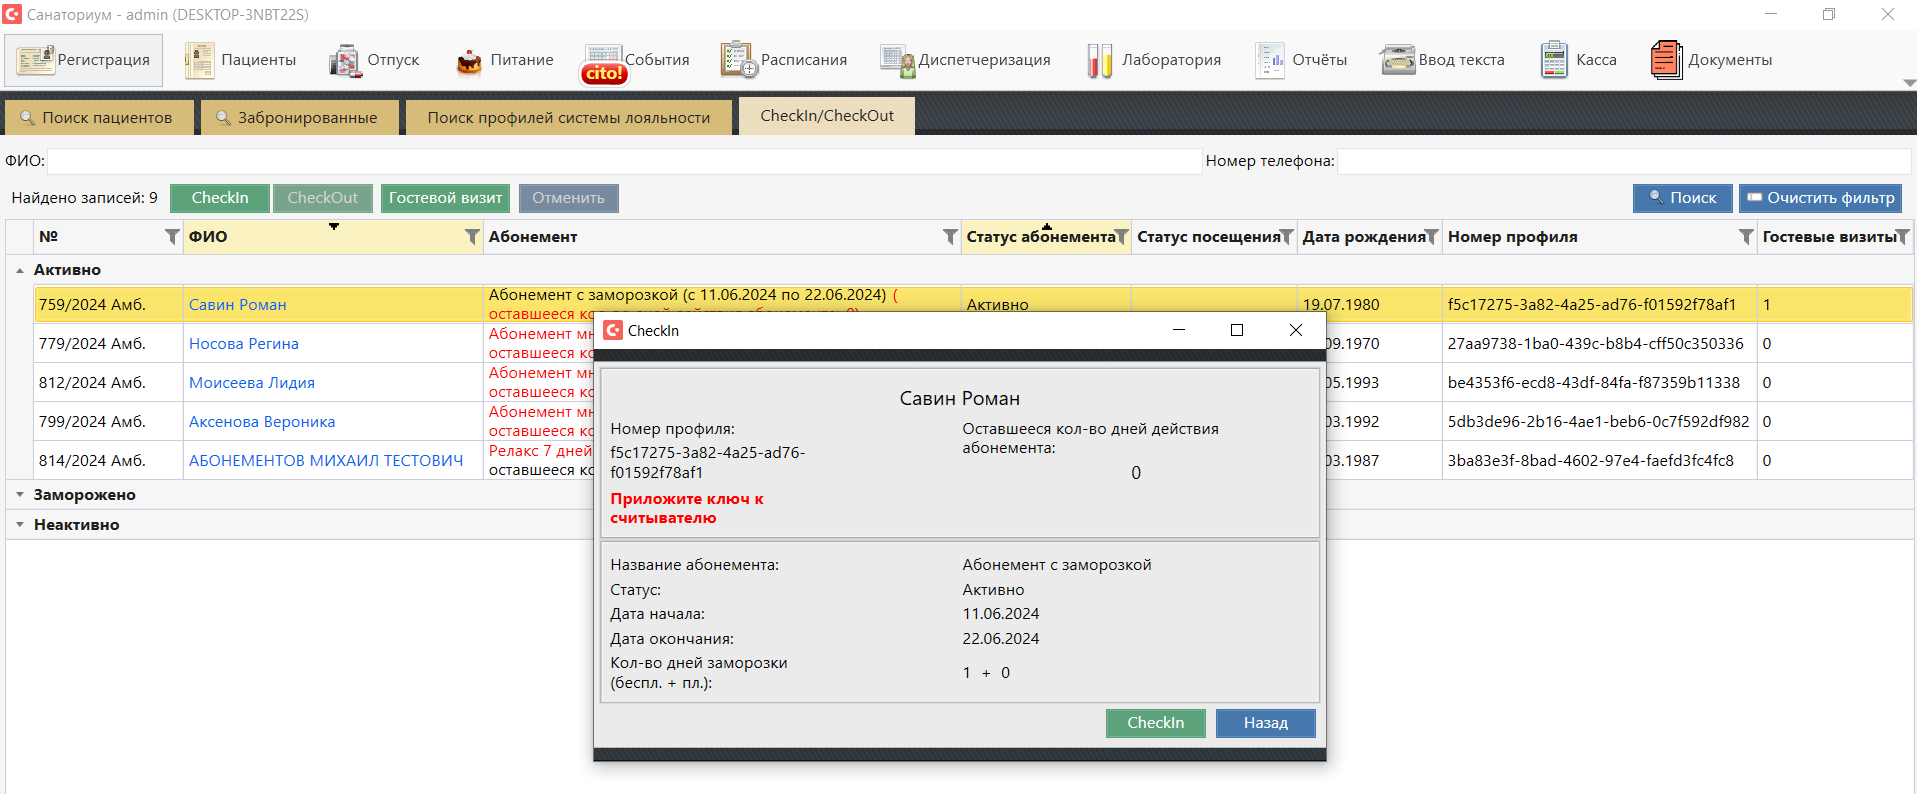Open the Расписания schedule icon

click(x=739, y=60)
